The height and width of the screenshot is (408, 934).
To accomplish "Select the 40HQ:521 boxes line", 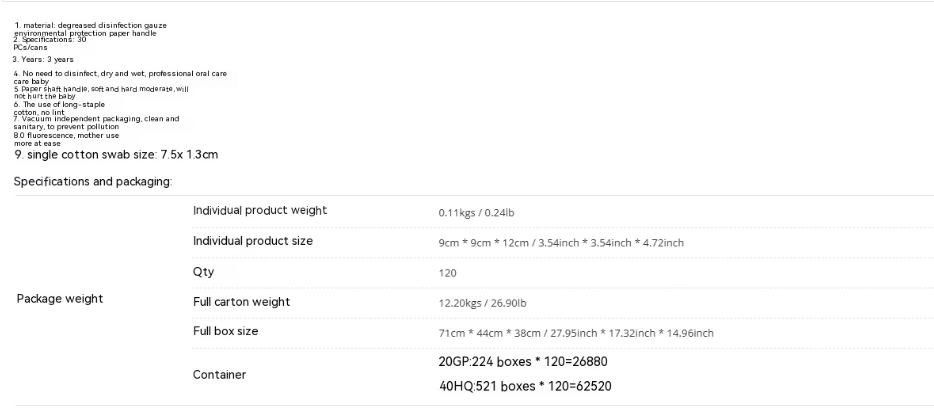I will (525, 387).
